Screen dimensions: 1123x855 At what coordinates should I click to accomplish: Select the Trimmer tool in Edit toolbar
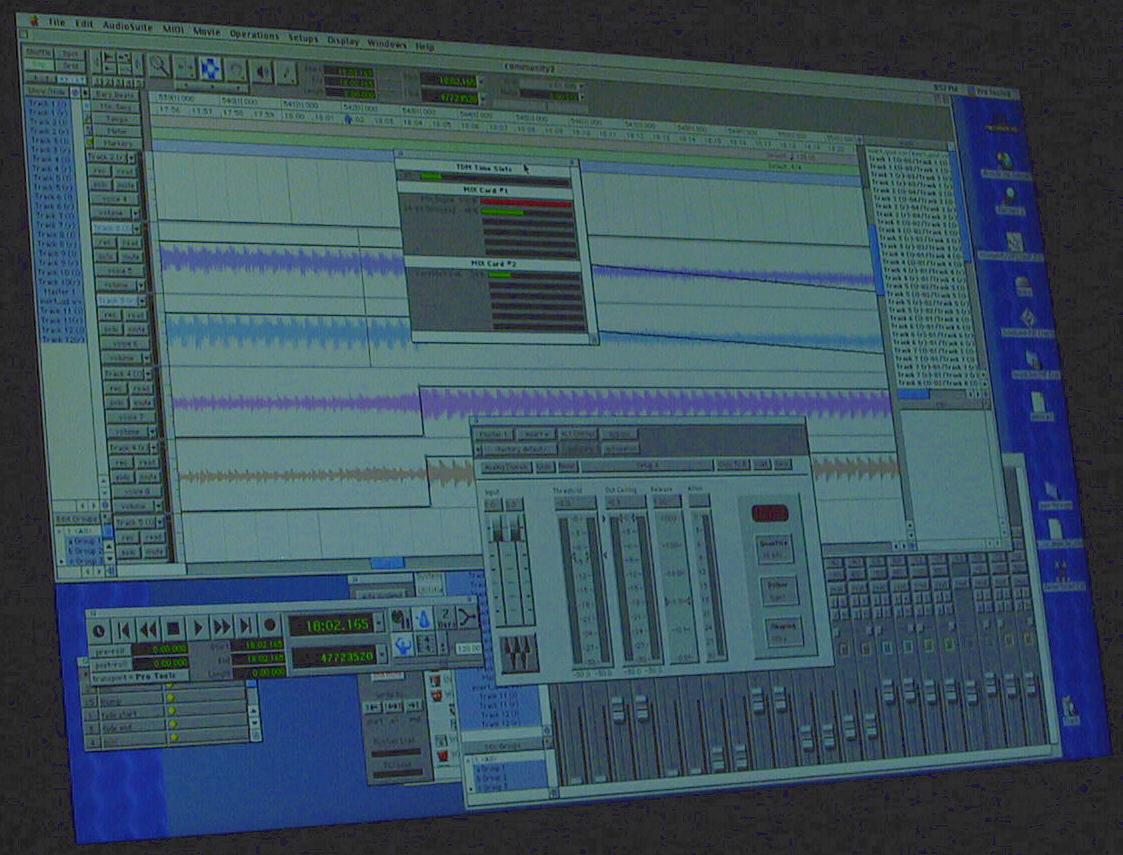[185, 67]
